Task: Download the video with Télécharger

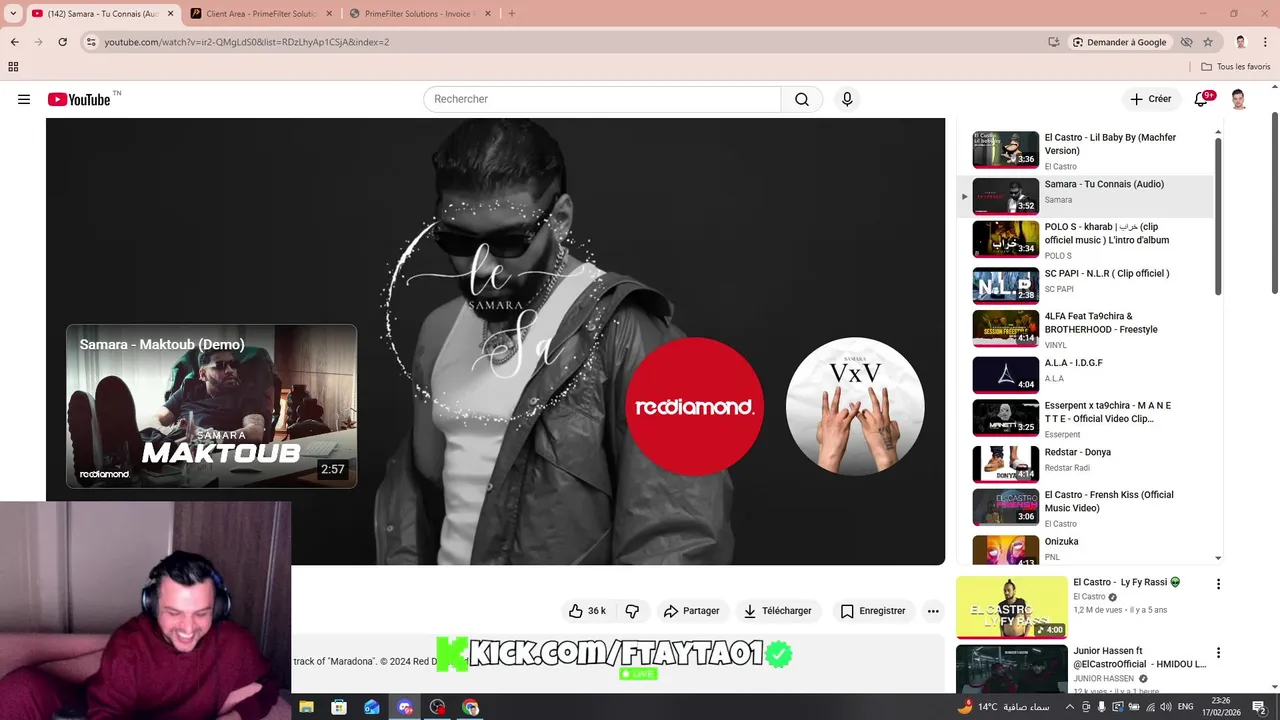Action: (778, 611)
